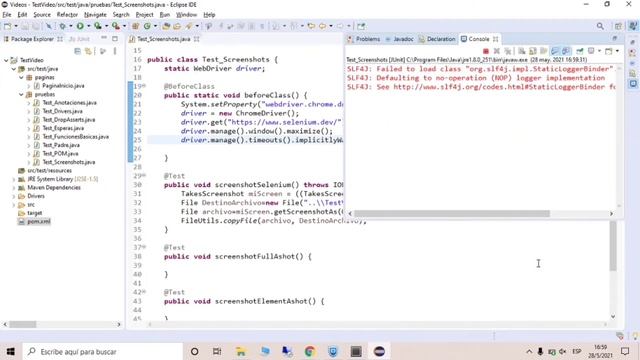Terminate the console with red stop icon

tap(486, 51)
